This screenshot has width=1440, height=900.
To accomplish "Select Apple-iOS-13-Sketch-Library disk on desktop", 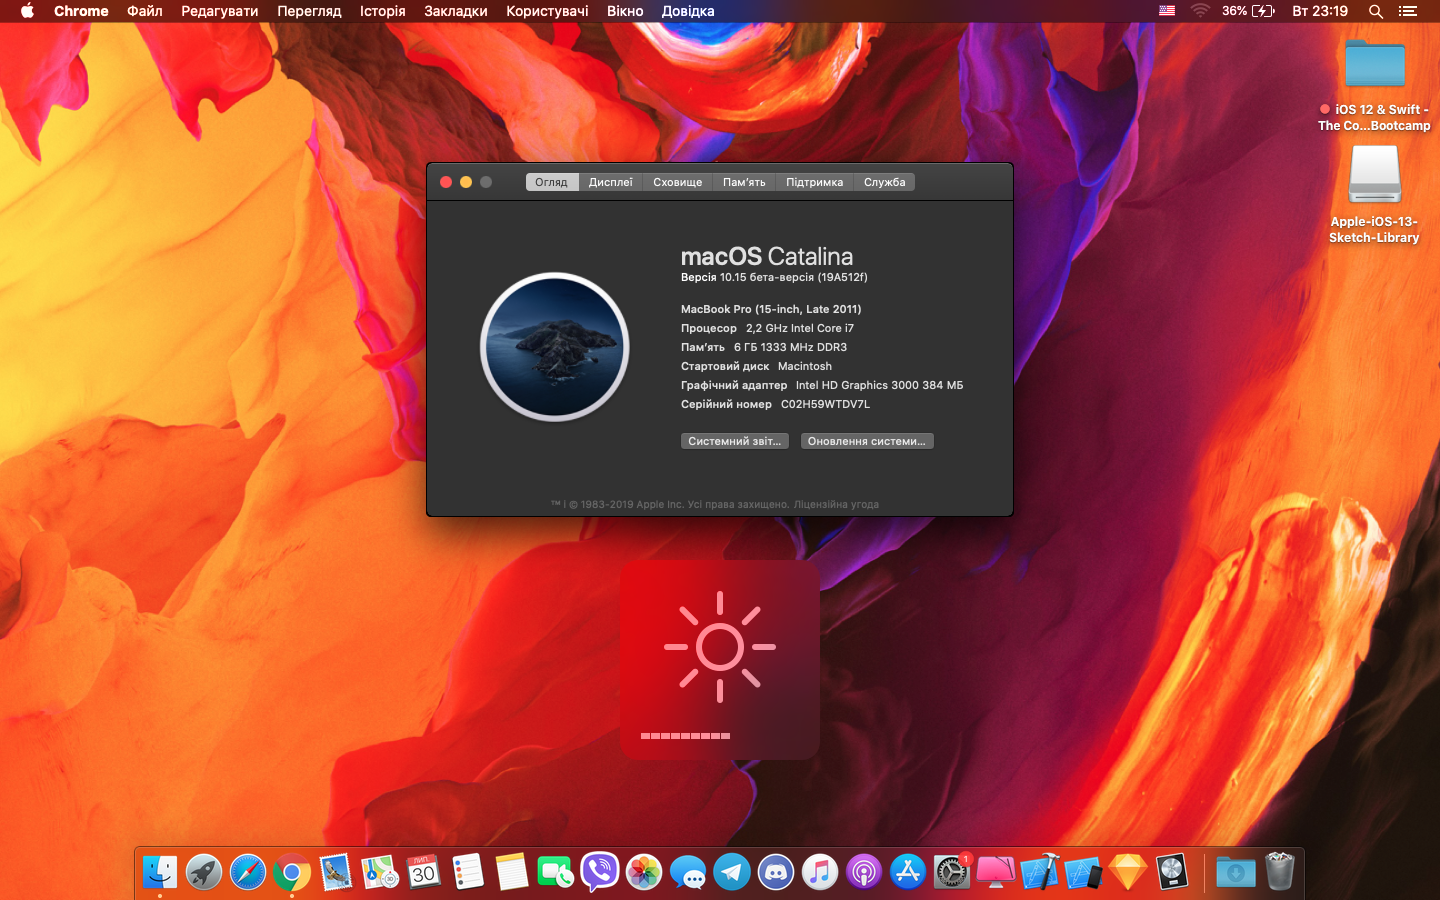I will point(1374,195).
